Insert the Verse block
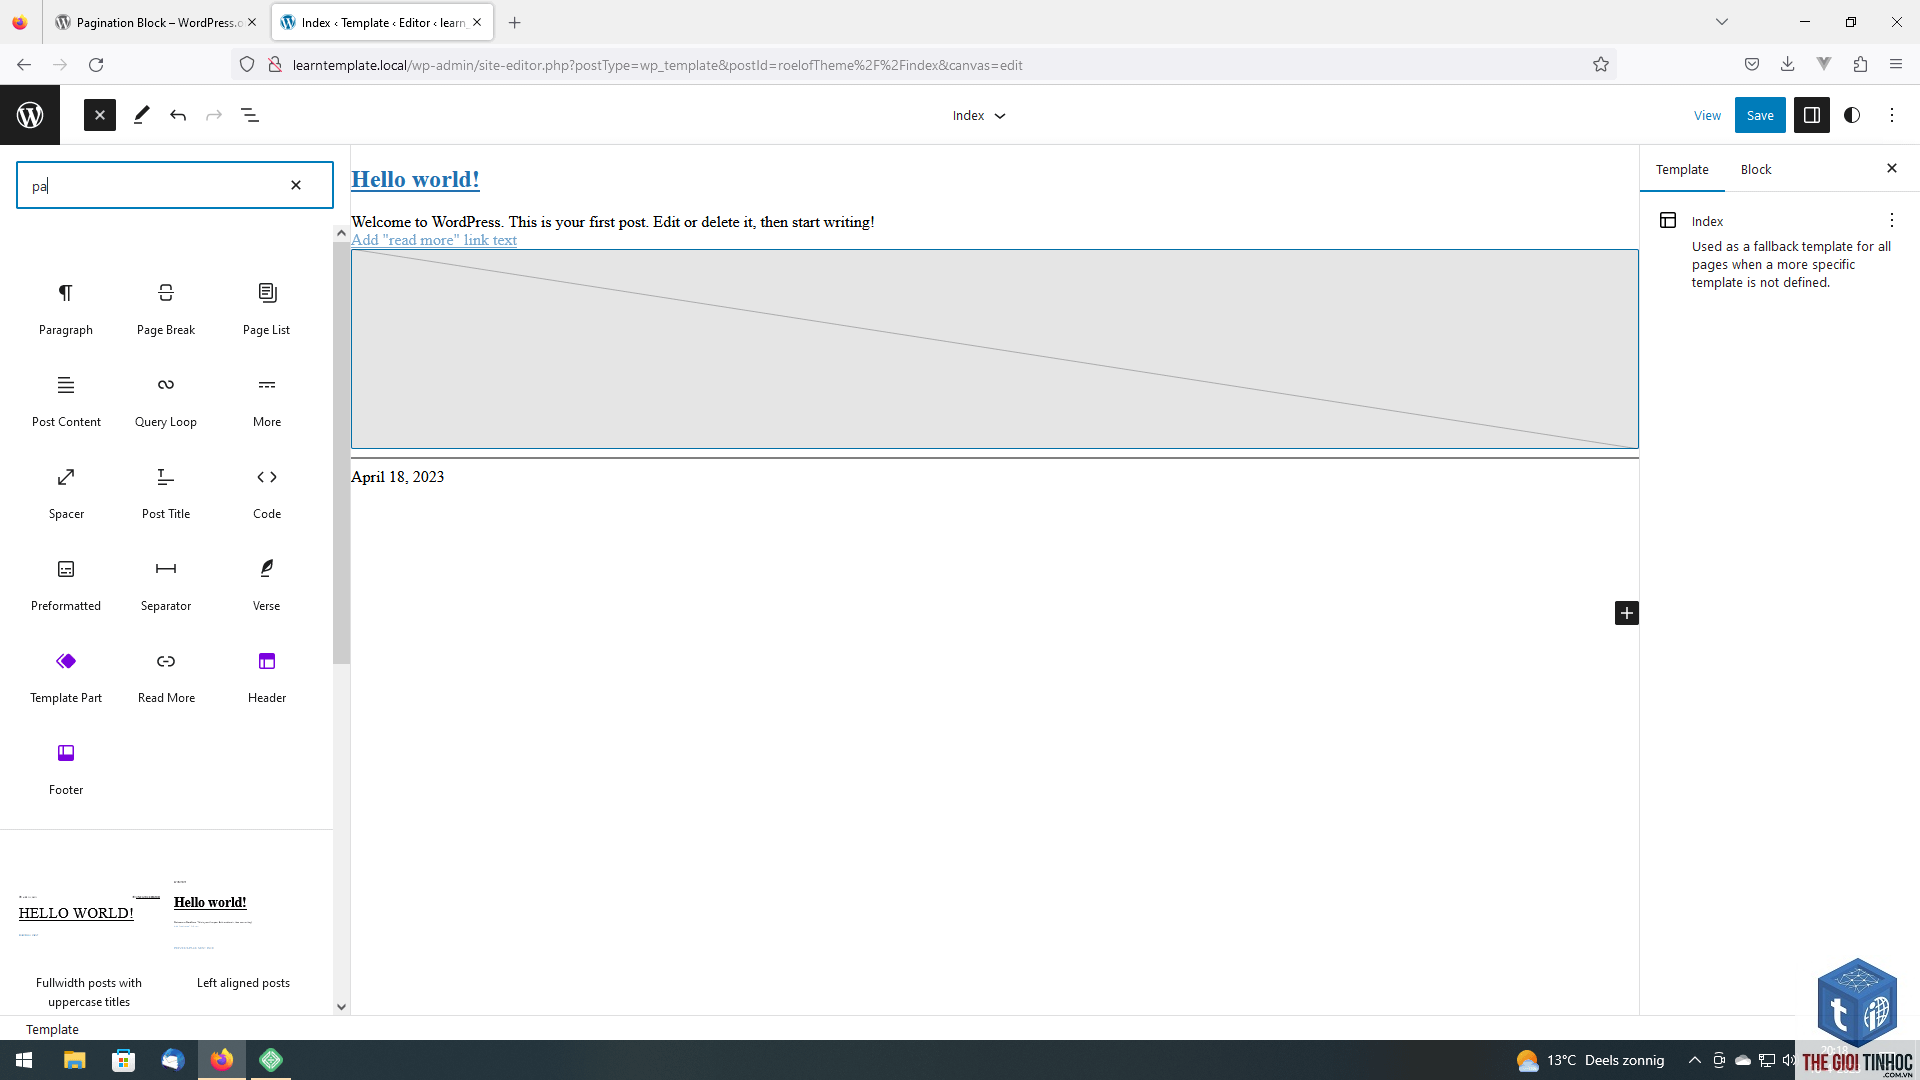 pos(267,584)
